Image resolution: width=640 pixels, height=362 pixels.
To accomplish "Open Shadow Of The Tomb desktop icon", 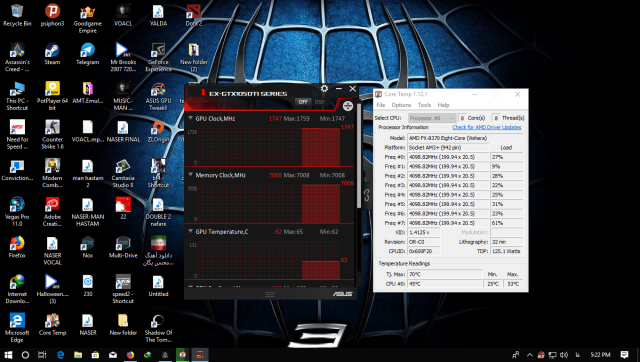I will coord(158,328).
